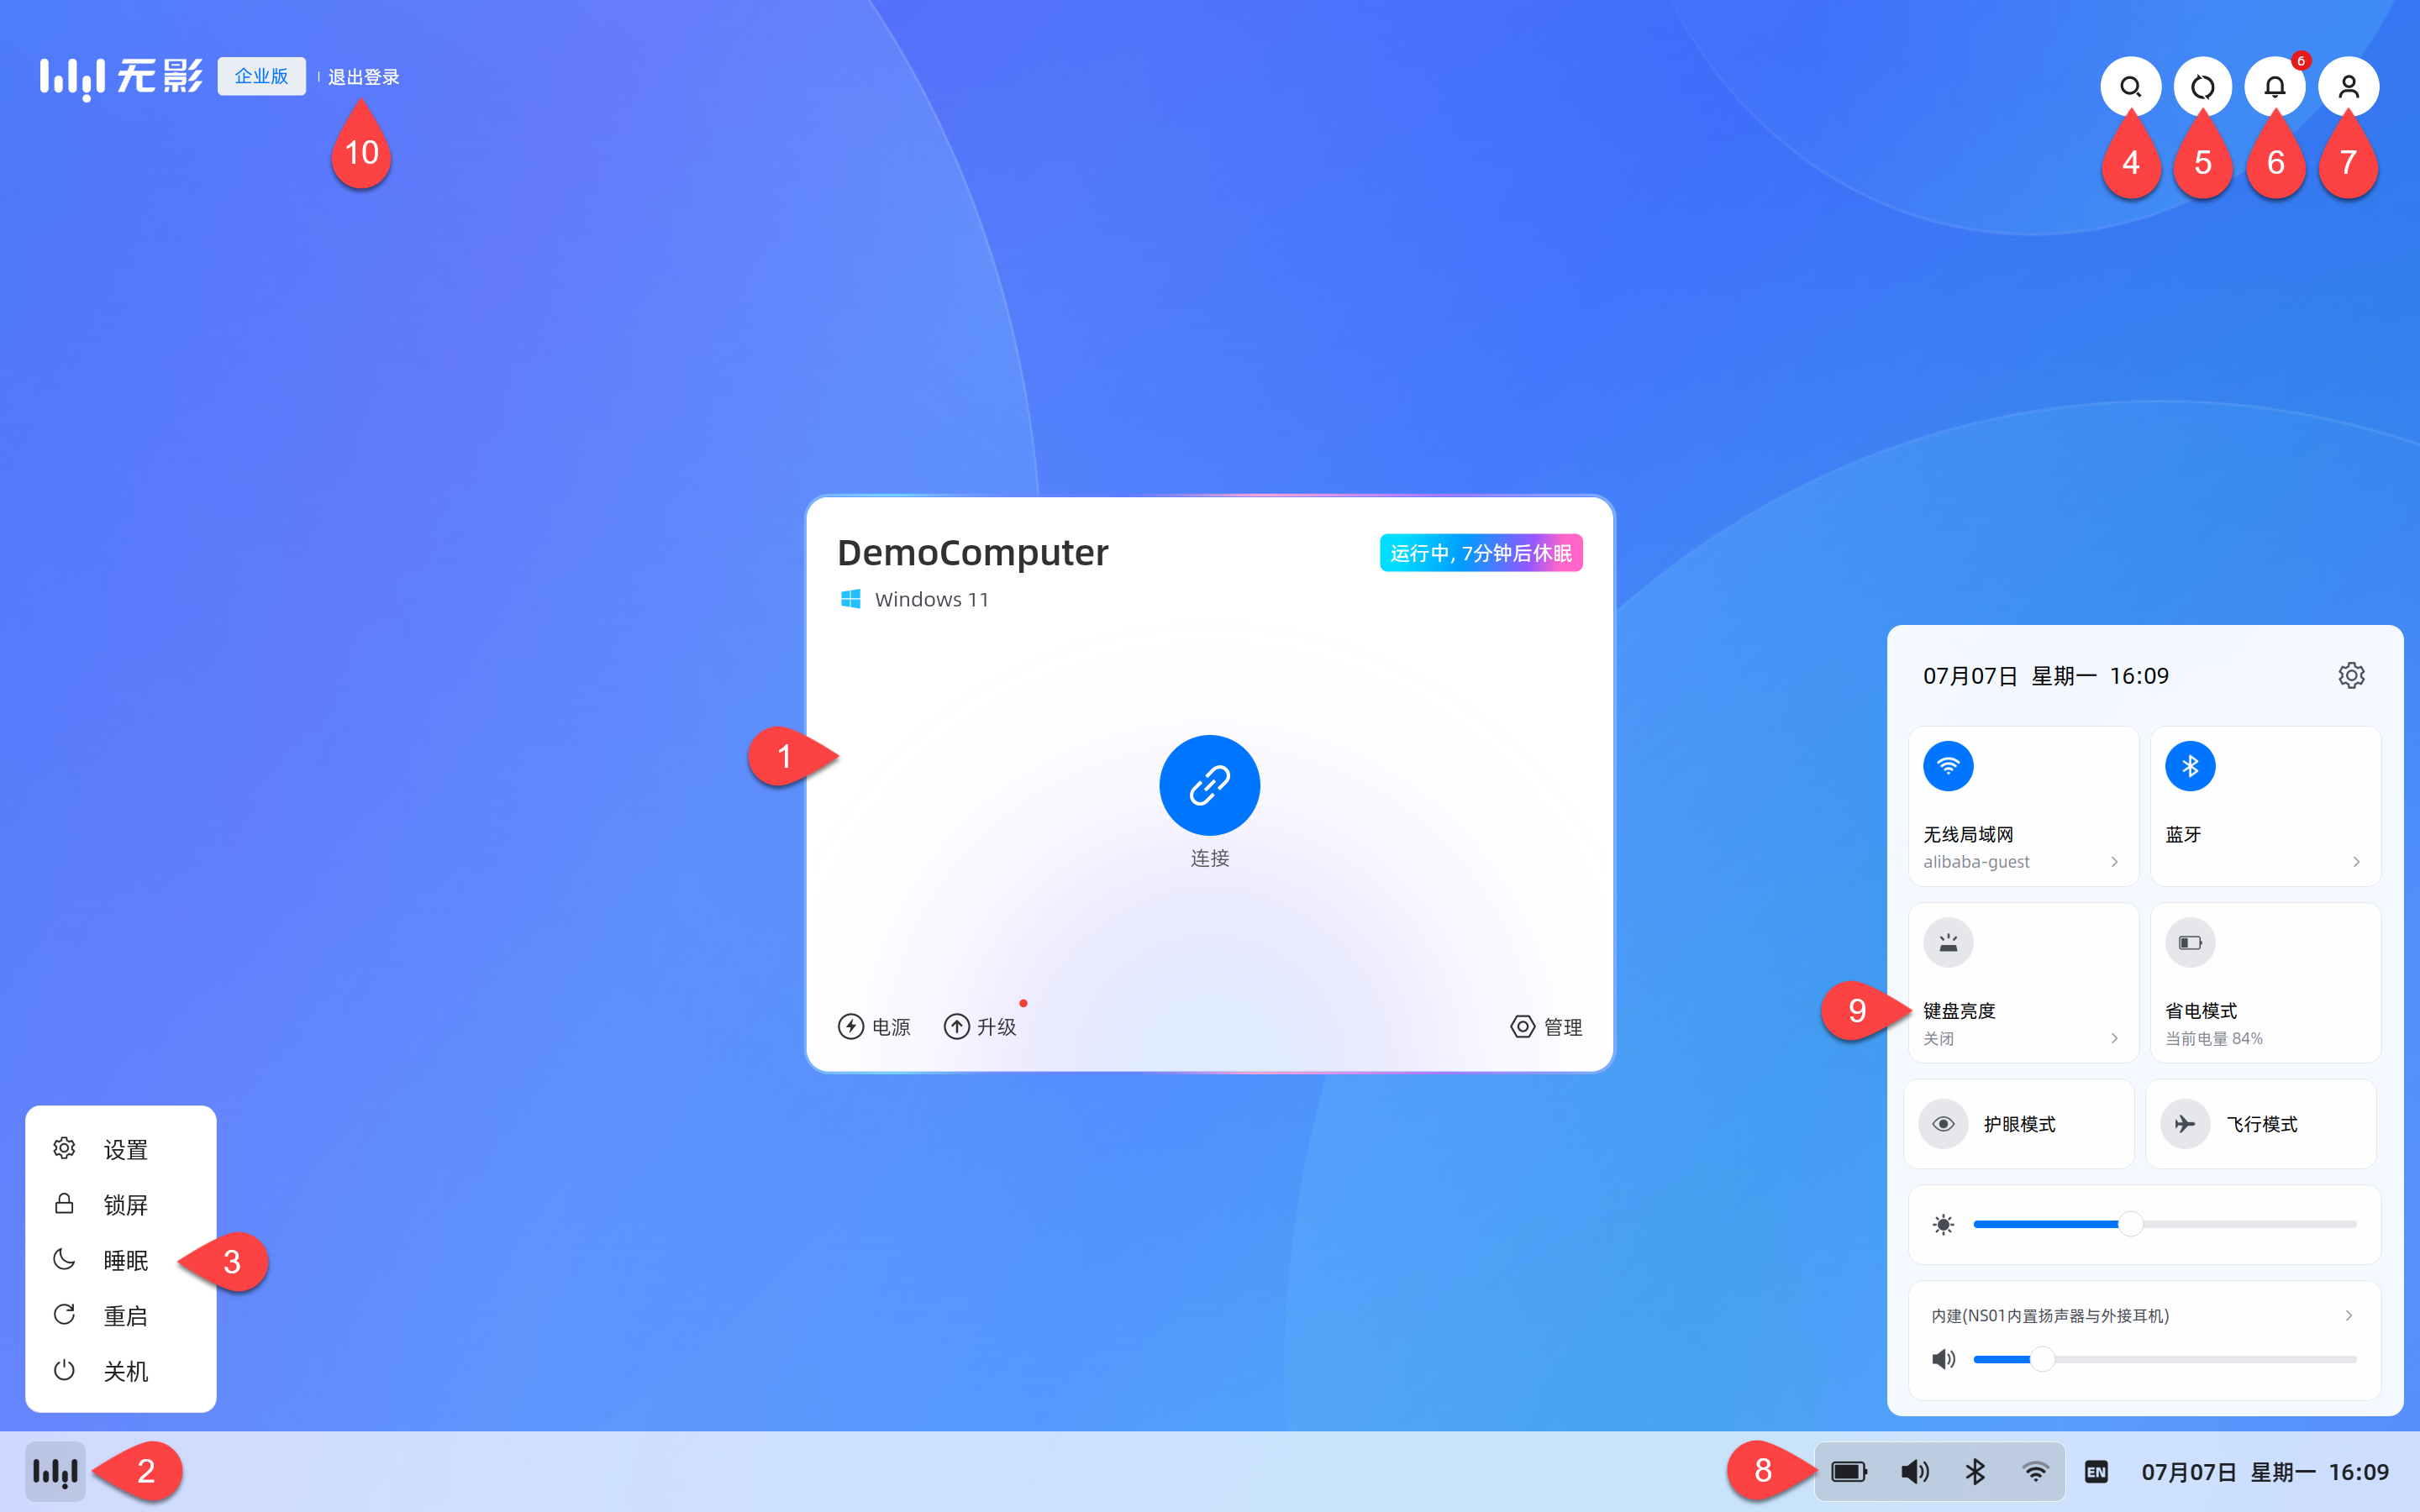This screenshot has width=2420, height=1512.
Task: Open the search icon at top right
Action: (2130, 87)
